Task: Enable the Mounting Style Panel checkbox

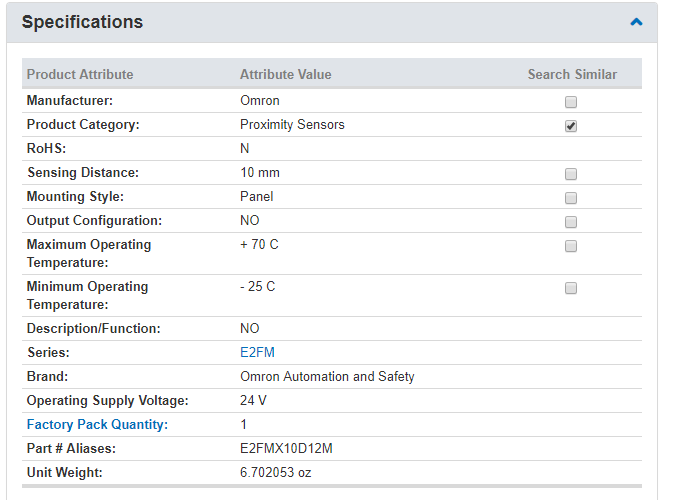Action: (571, 198)
